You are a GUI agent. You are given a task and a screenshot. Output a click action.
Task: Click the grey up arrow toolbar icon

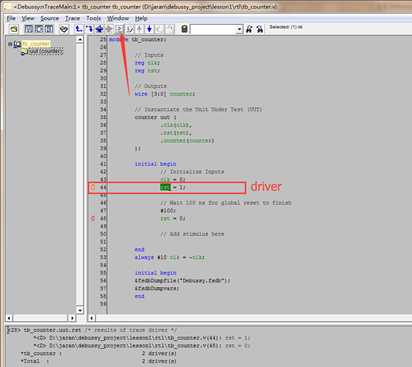[140, 29]
